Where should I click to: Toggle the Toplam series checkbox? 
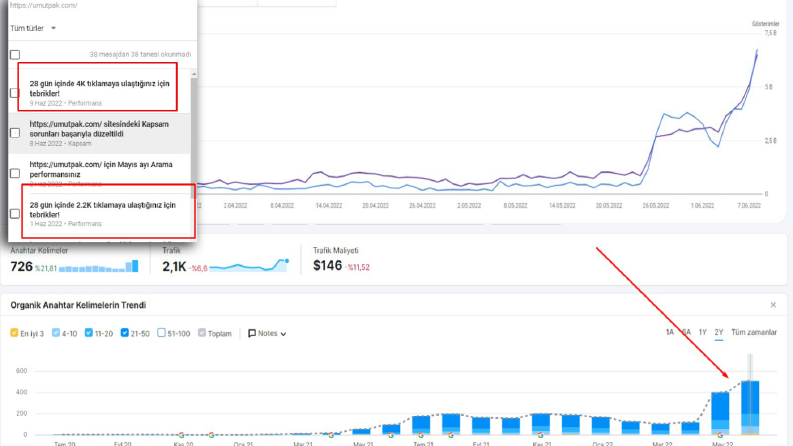[x=202, y=333]
